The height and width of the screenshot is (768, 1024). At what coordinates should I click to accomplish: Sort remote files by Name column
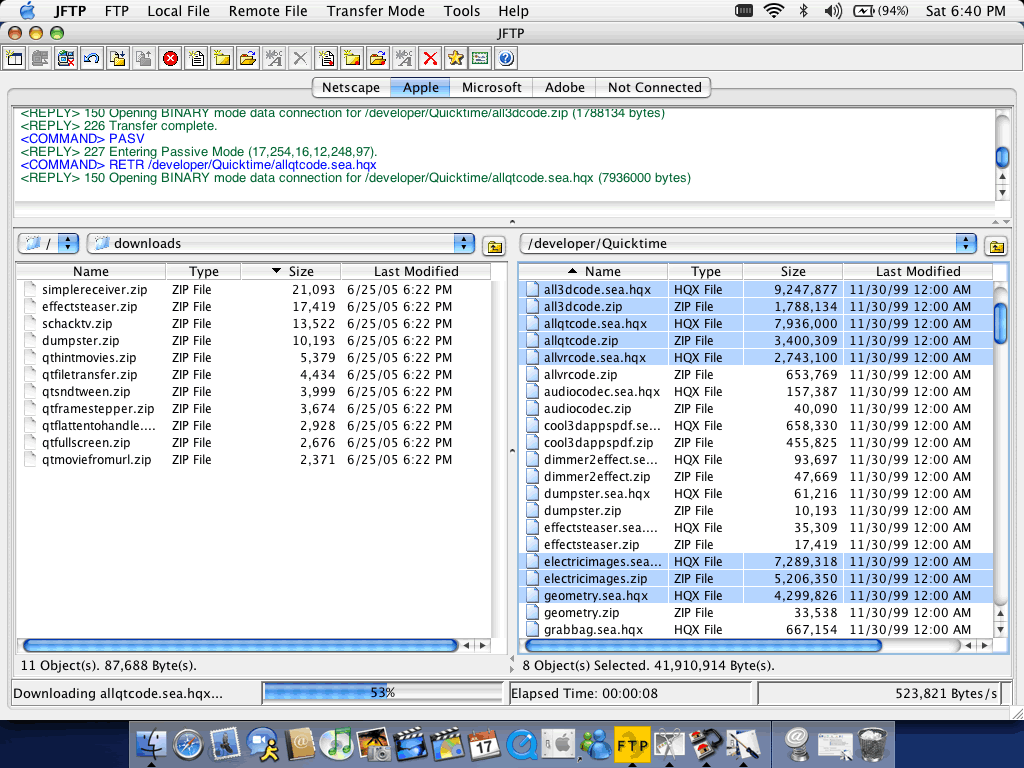click(594, 271)
